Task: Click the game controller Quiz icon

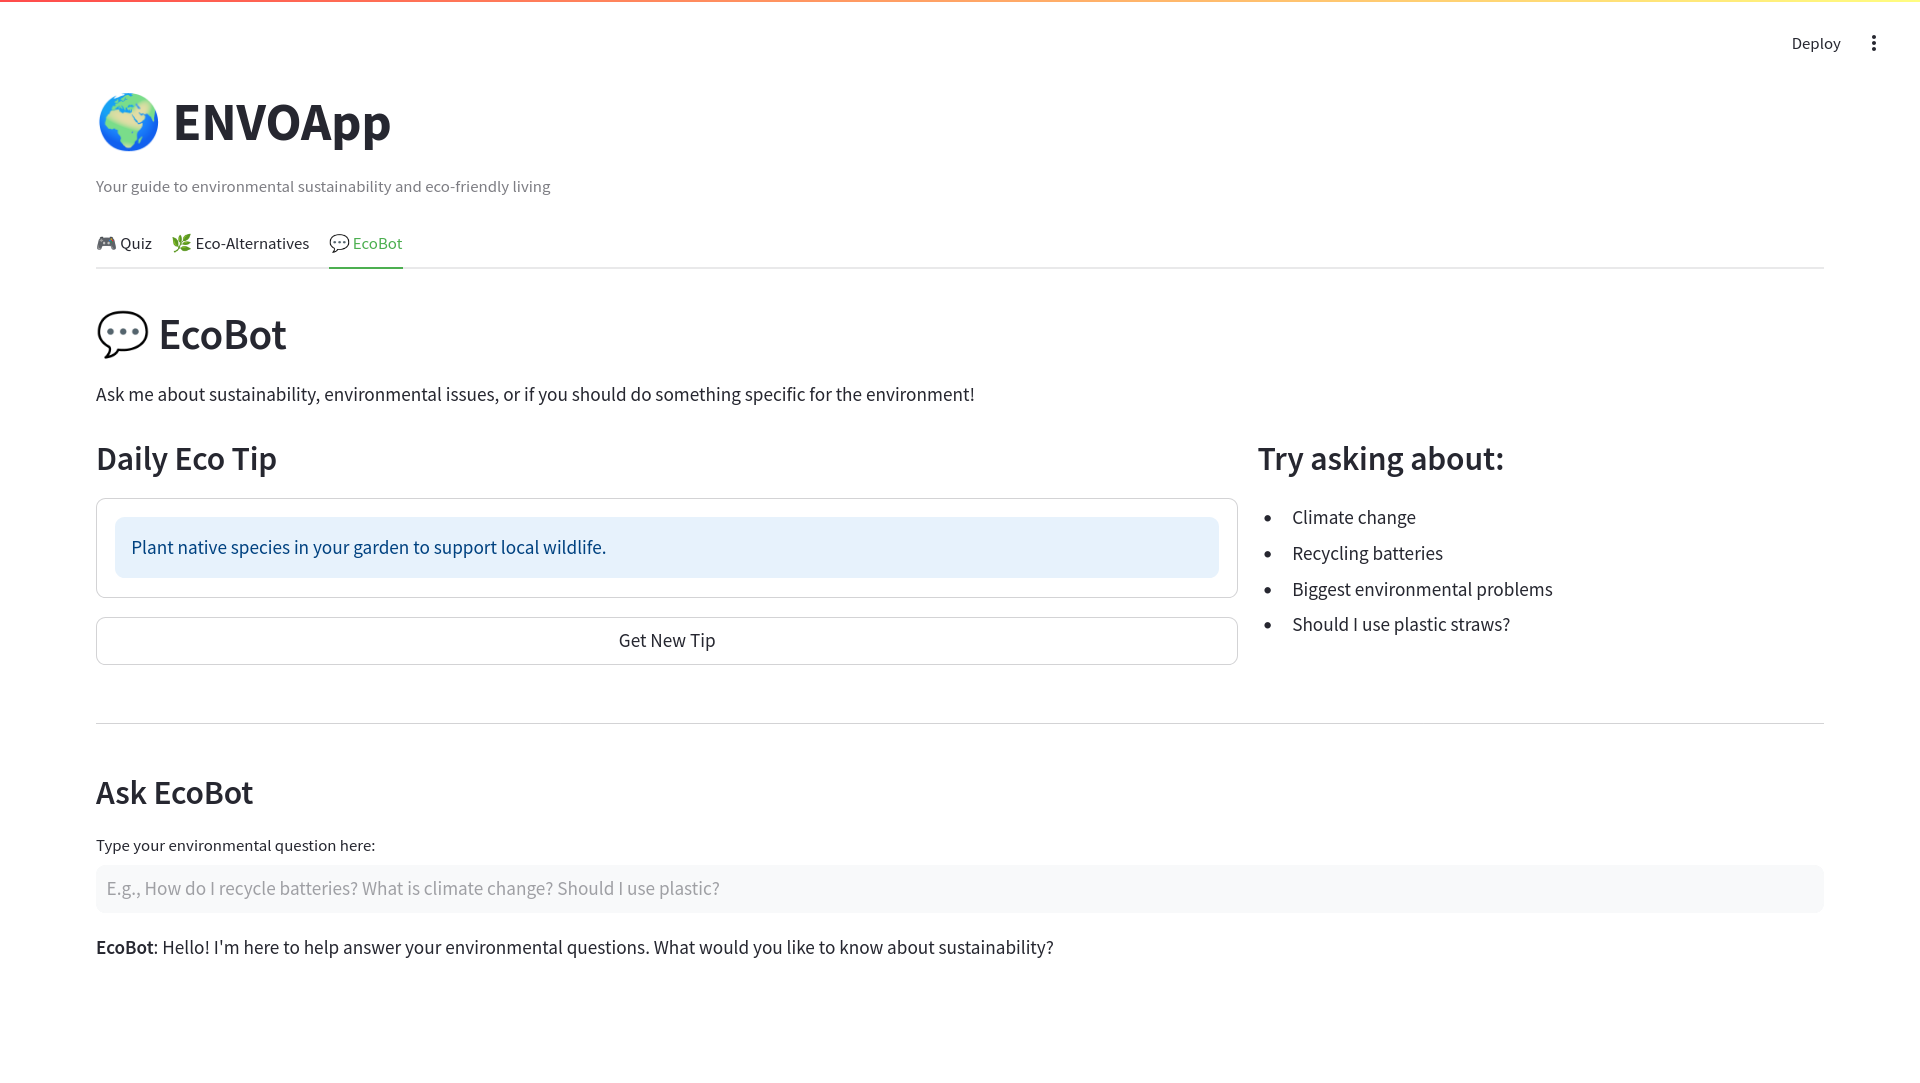Action: pyautogui.click(x=106, y=243)
